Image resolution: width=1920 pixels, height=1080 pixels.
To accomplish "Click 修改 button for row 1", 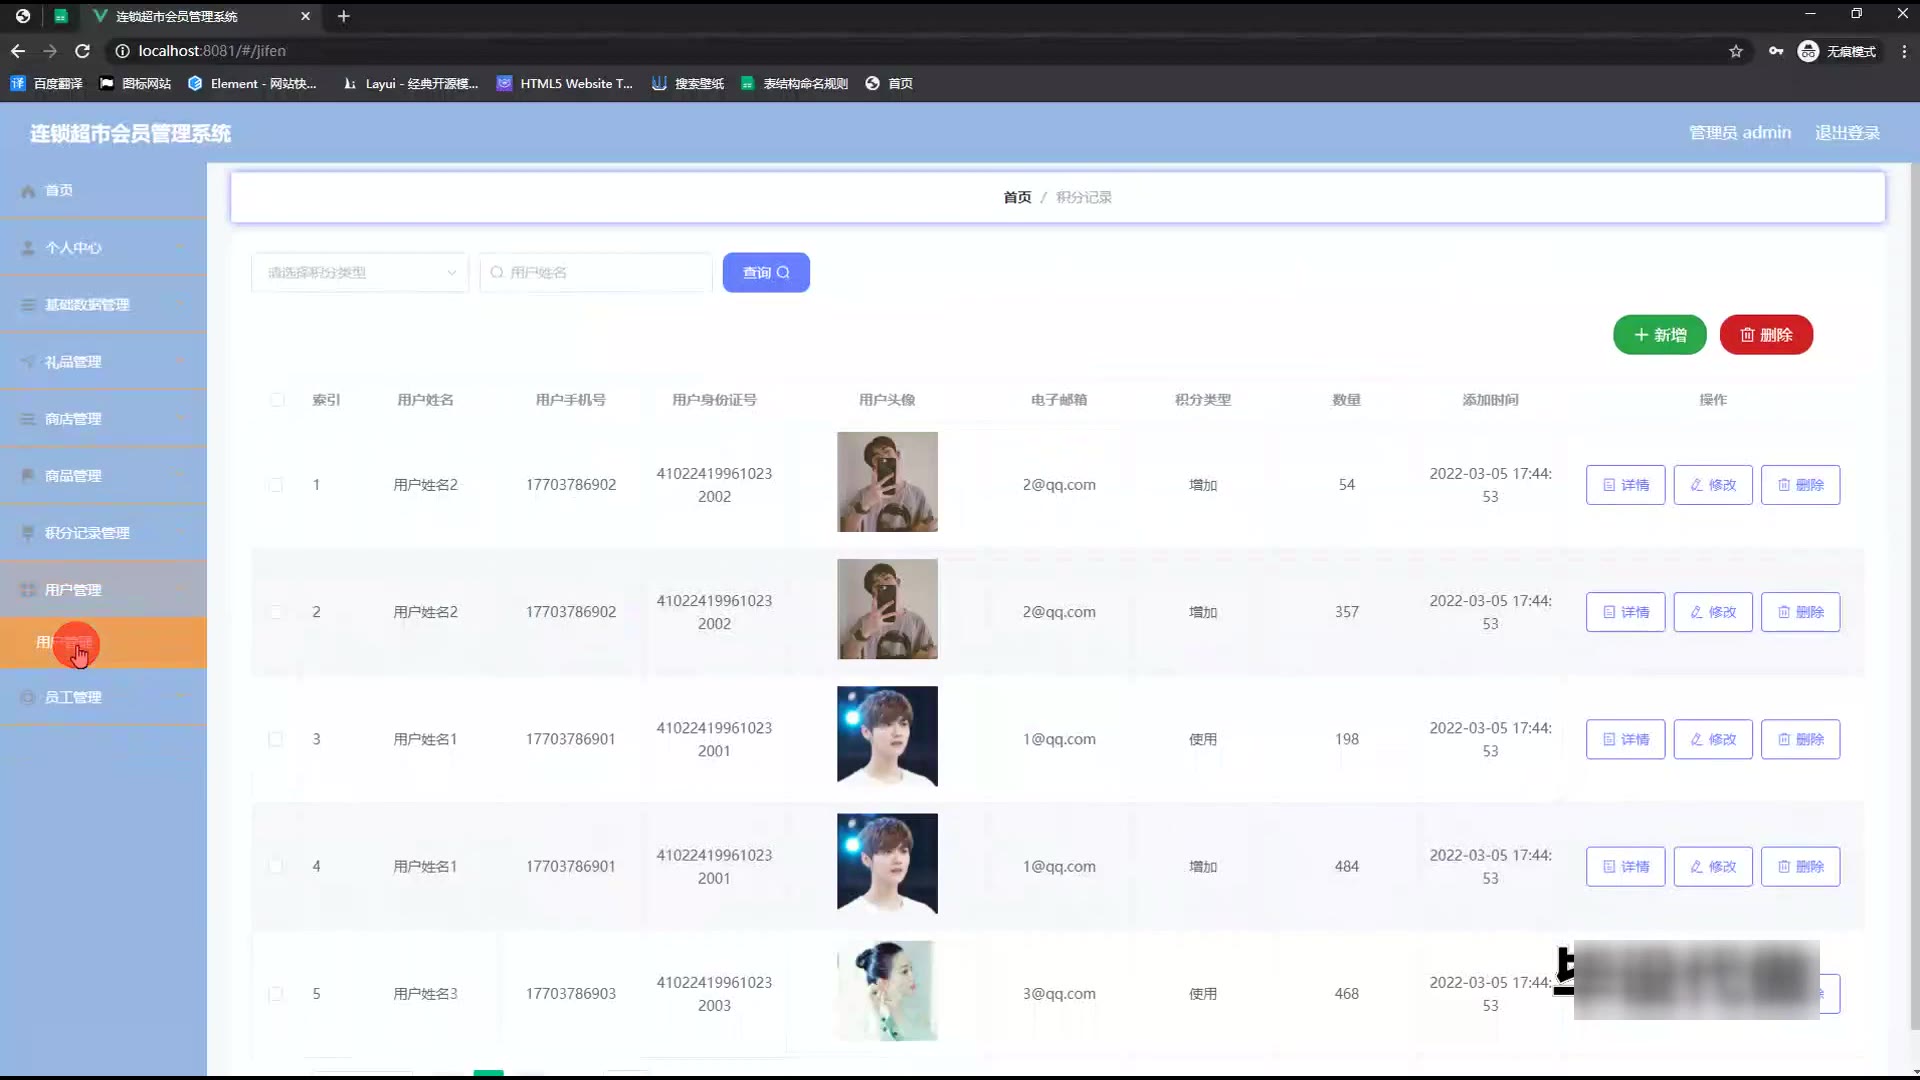I will (1713, 485).
